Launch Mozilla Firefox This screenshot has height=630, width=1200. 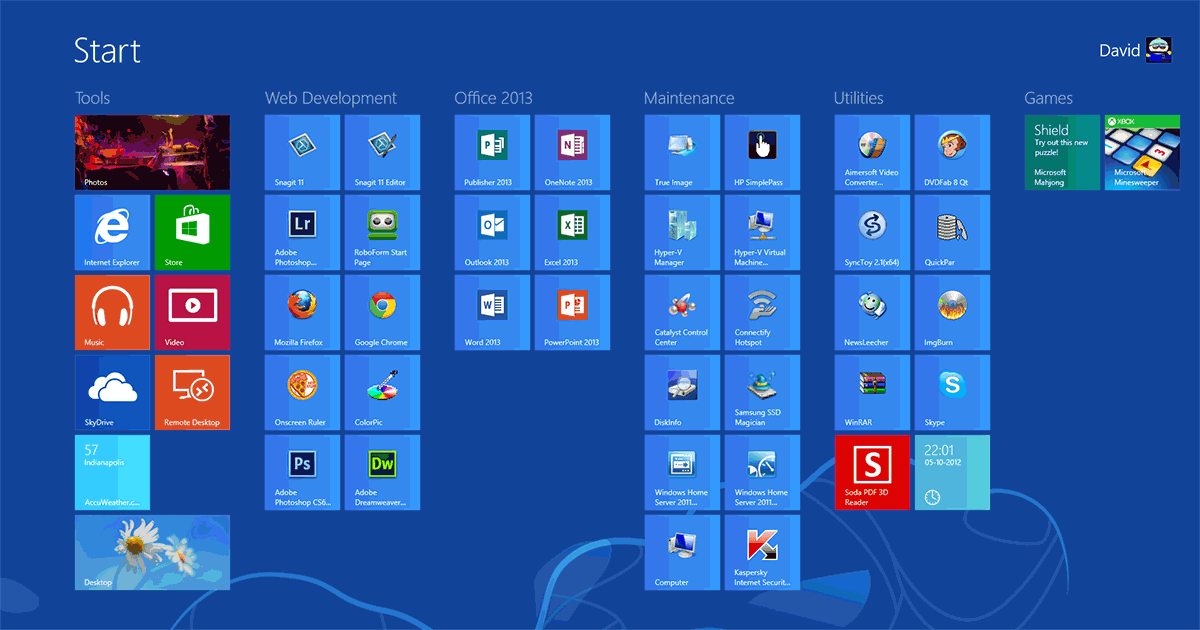(302, 312)
